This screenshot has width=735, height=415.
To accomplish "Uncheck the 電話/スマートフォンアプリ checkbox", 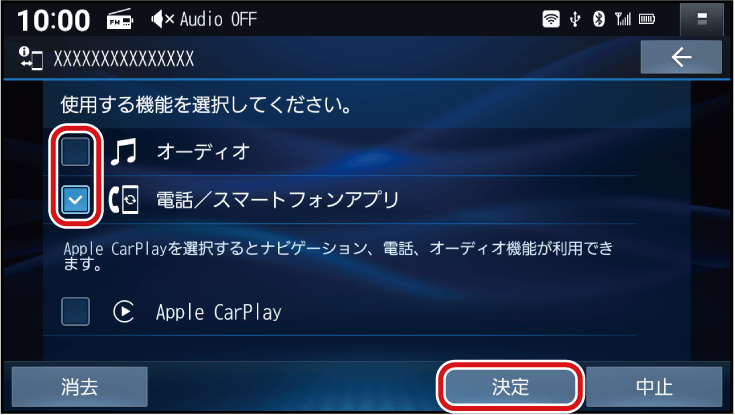I will [x=75, y=200].
